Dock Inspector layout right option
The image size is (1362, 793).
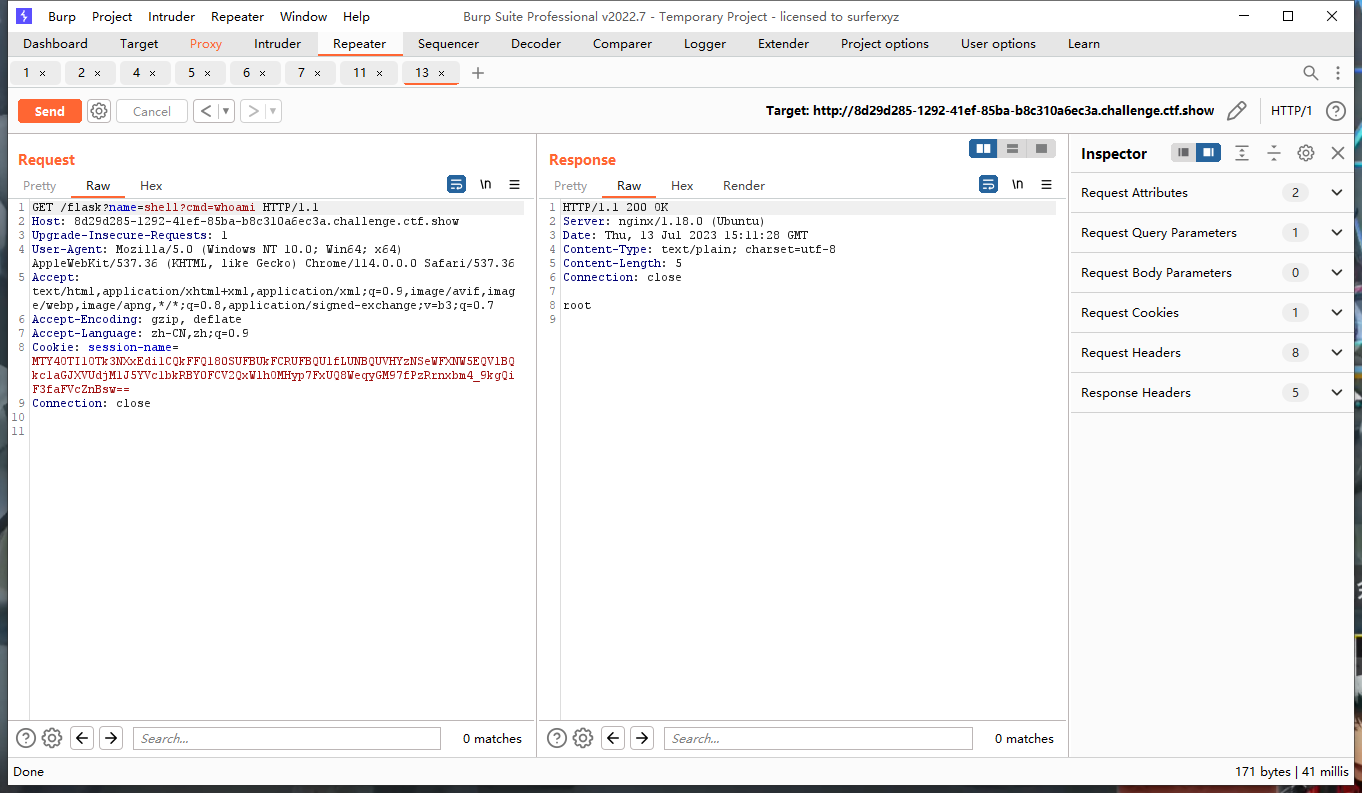(1209, 152)
